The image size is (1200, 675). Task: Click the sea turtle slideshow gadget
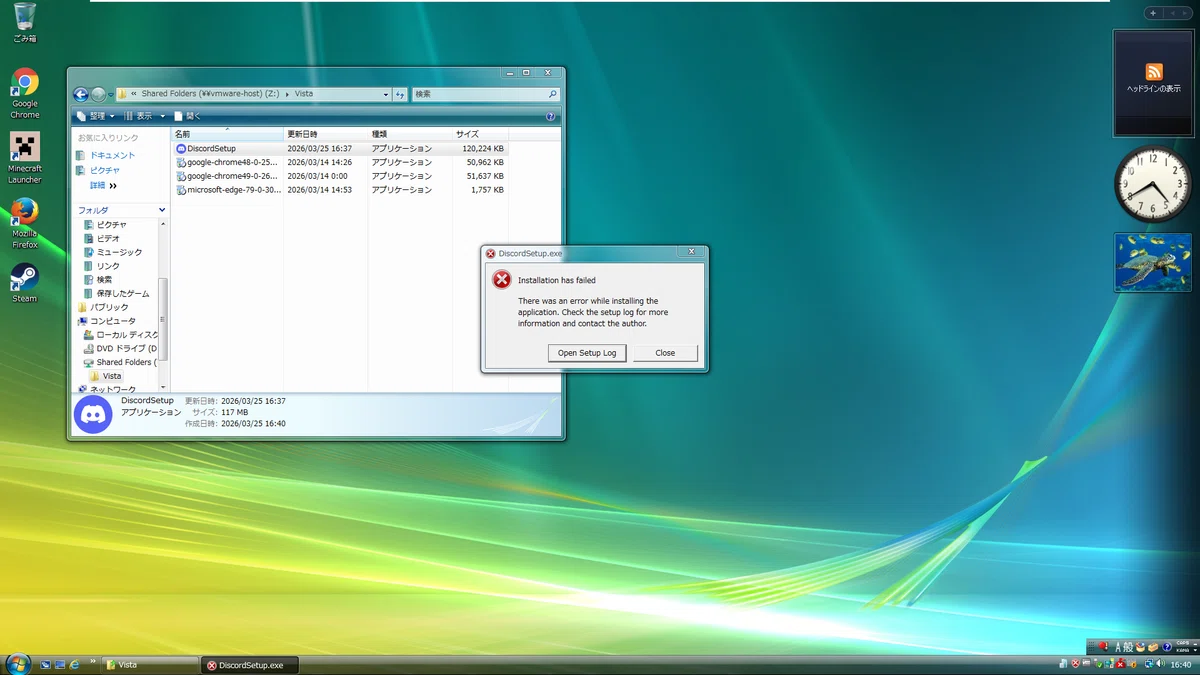pos(1153,262)
